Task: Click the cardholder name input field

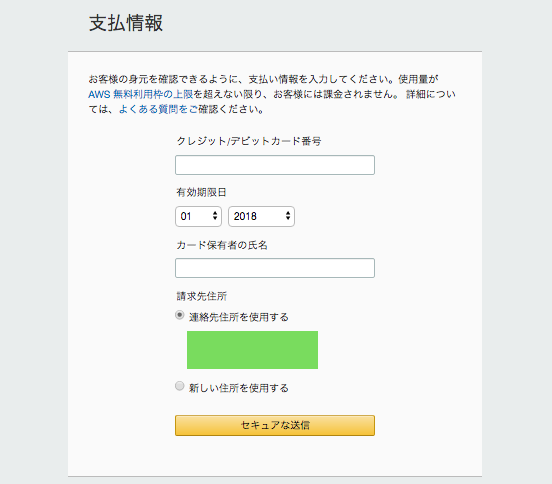Action: click(x=275, y=268)
